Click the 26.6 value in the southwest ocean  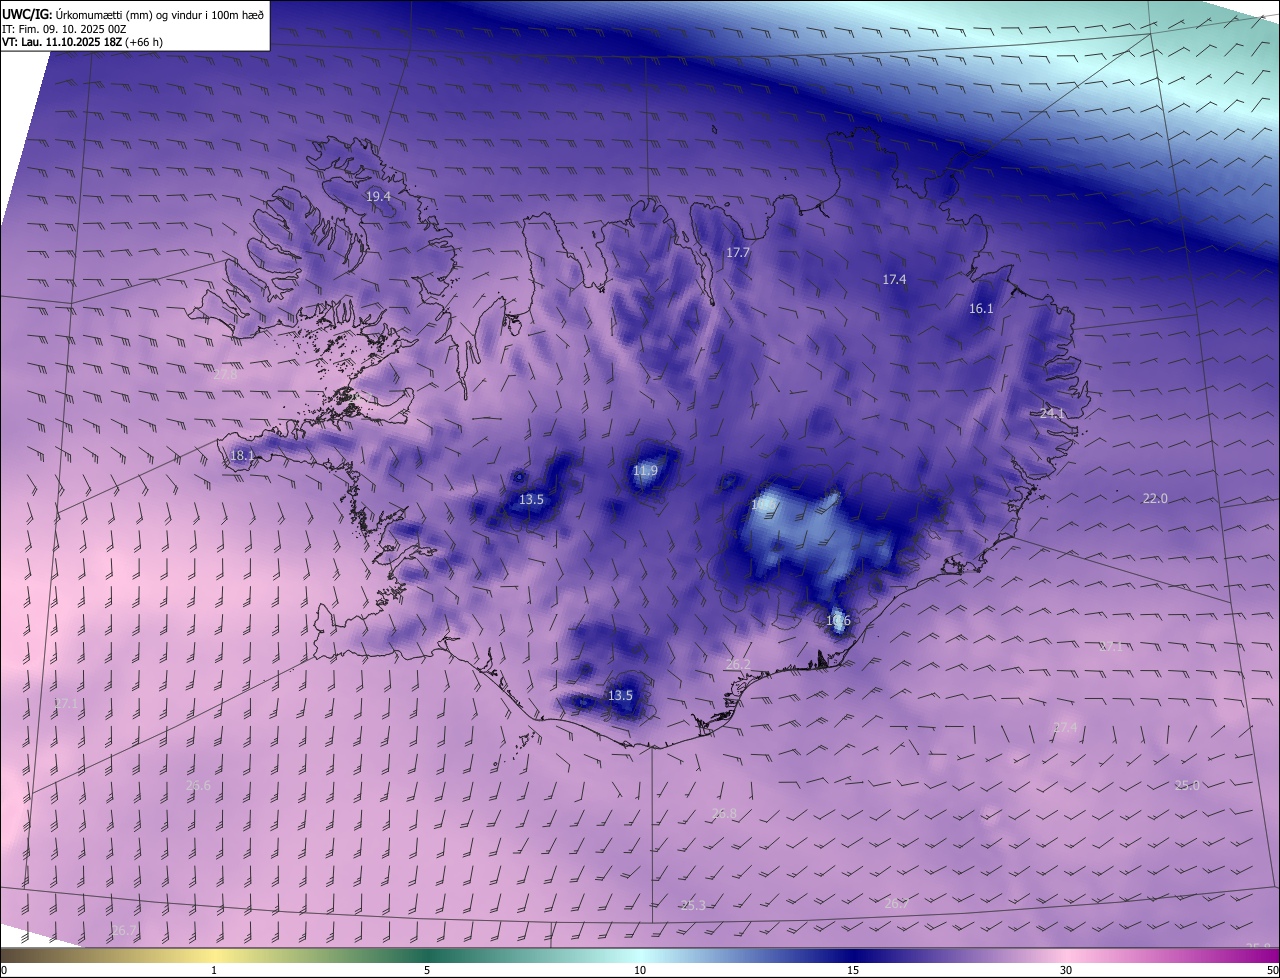198,786
